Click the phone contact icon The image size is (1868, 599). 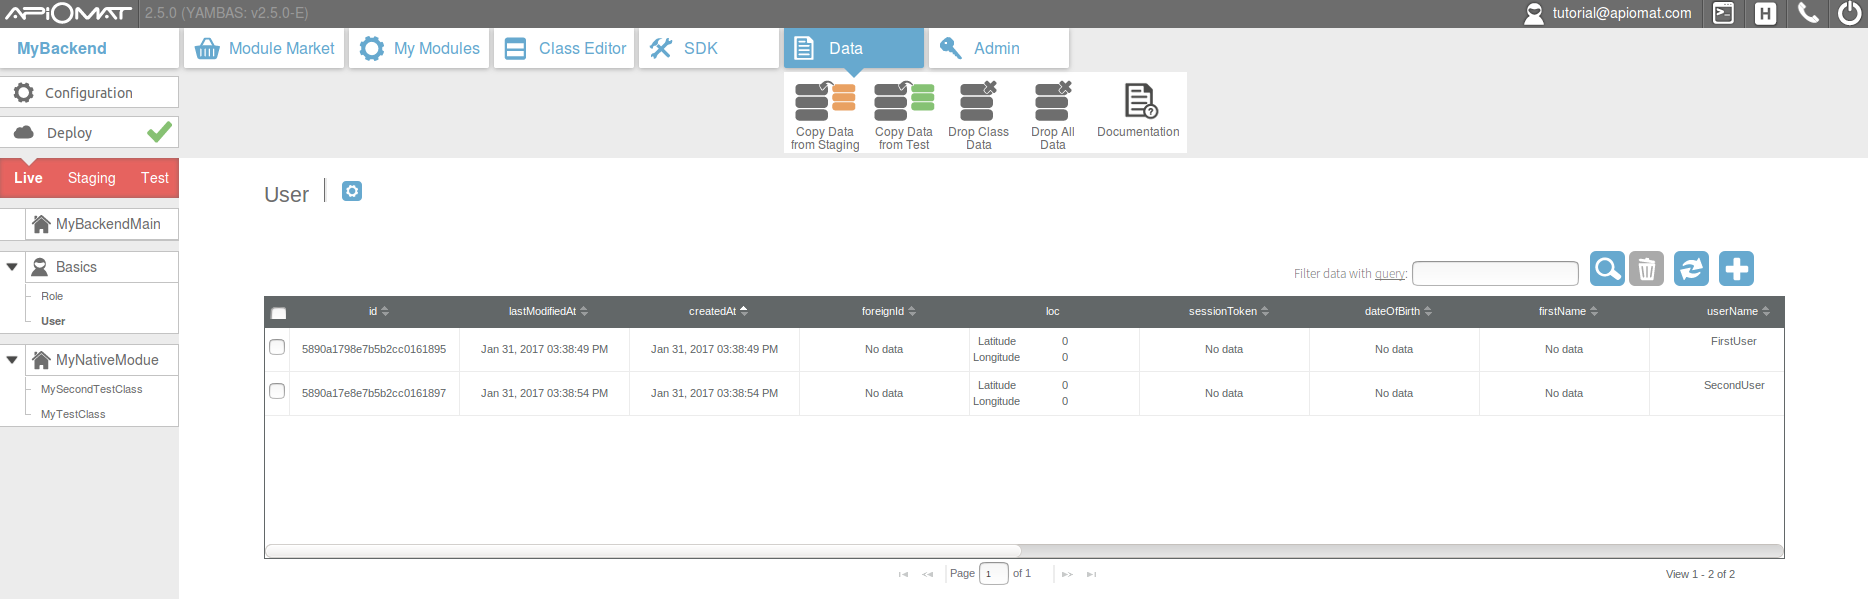click(x=1808, y=13)
